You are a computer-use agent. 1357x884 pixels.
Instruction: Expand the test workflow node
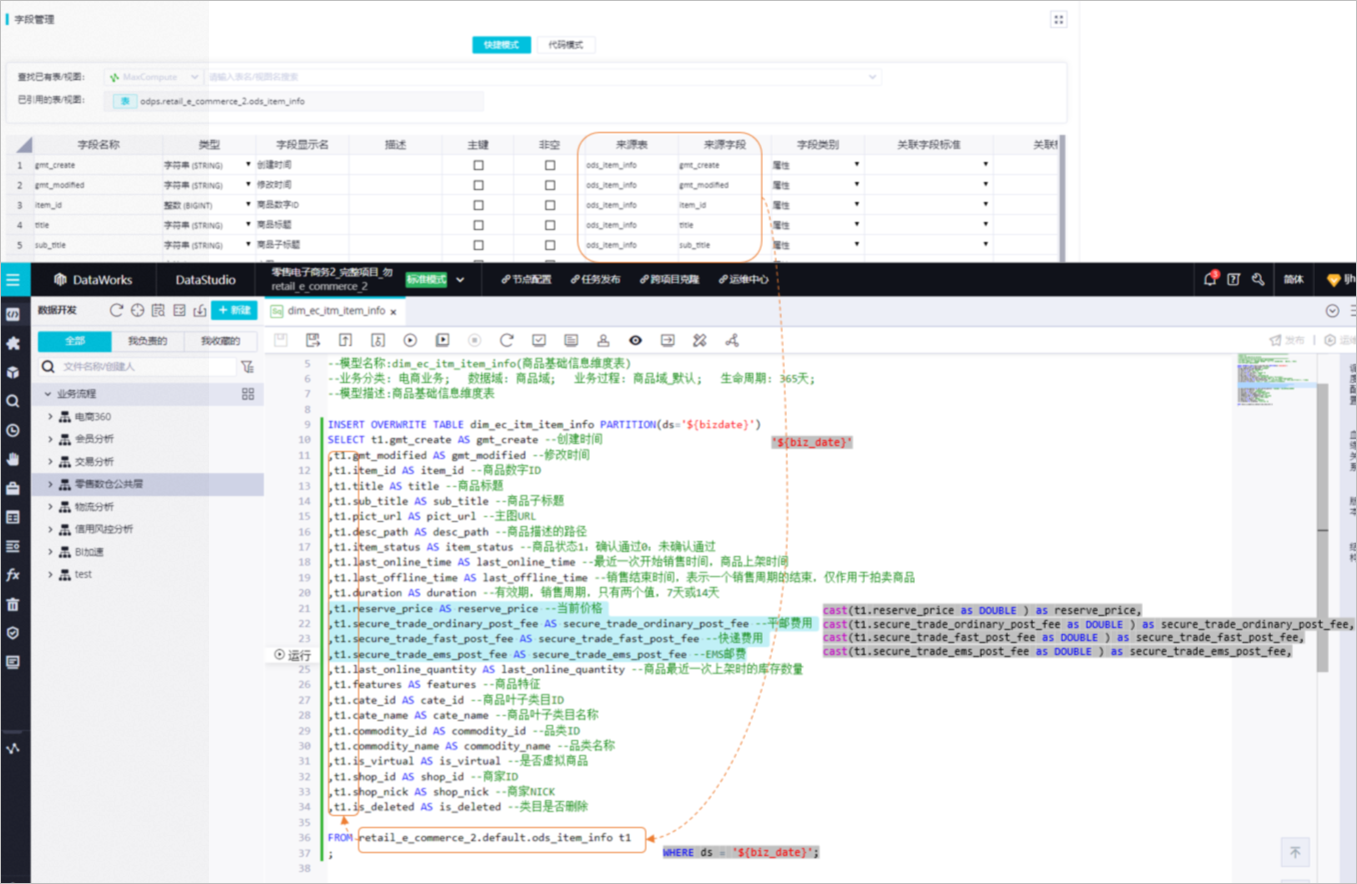click(x=51, y=575)
